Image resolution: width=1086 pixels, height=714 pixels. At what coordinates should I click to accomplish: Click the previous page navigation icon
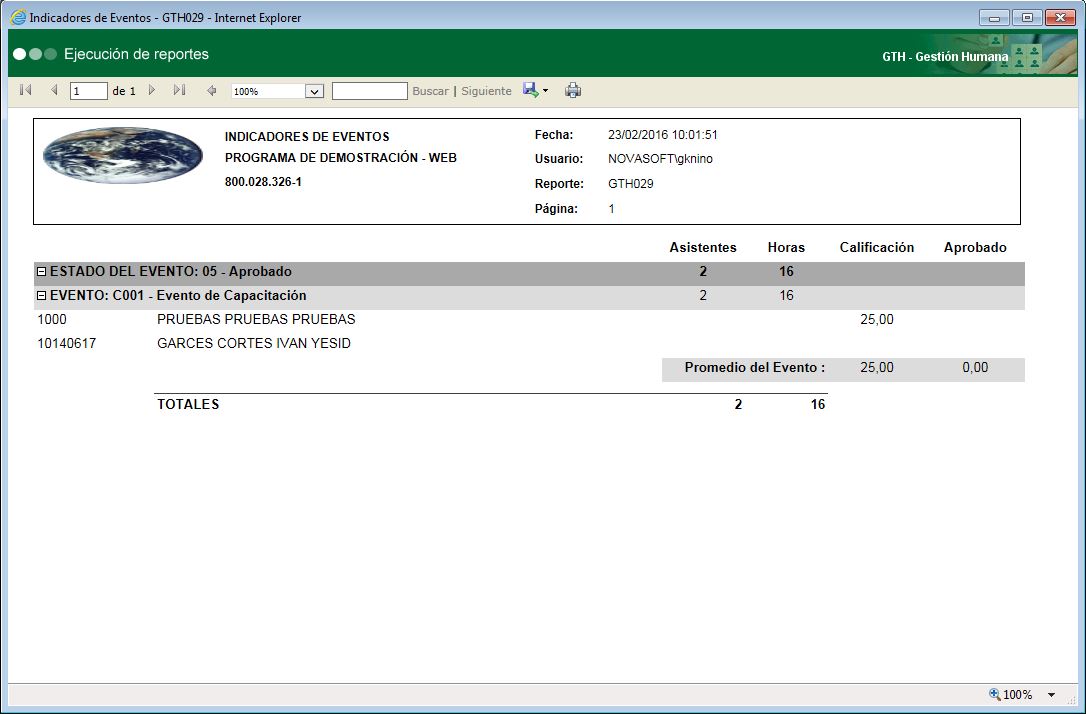[x=53, y=90]
